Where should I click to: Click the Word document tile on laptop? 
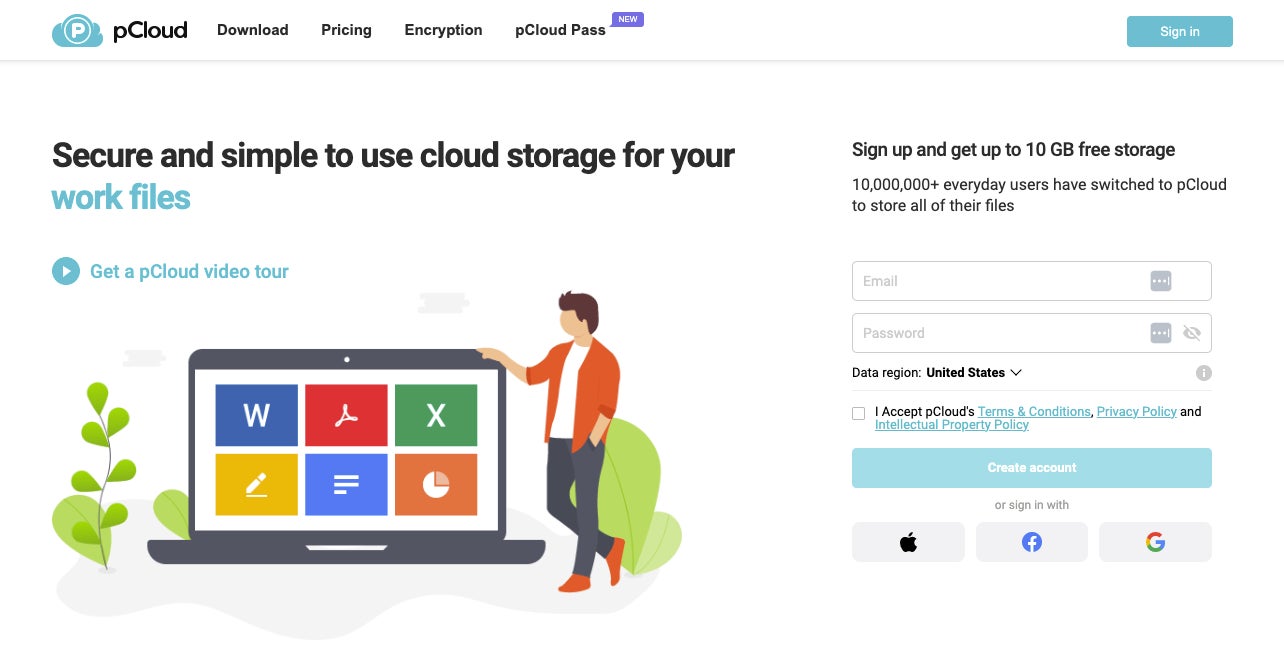[257, 415]
